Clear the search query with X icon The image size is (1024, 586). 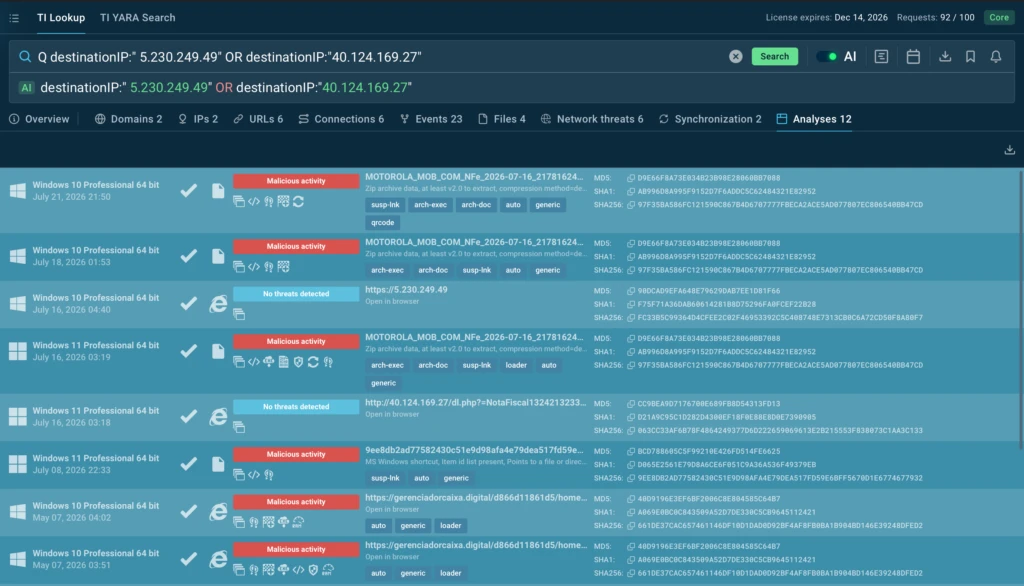click(x=735, y=57)
